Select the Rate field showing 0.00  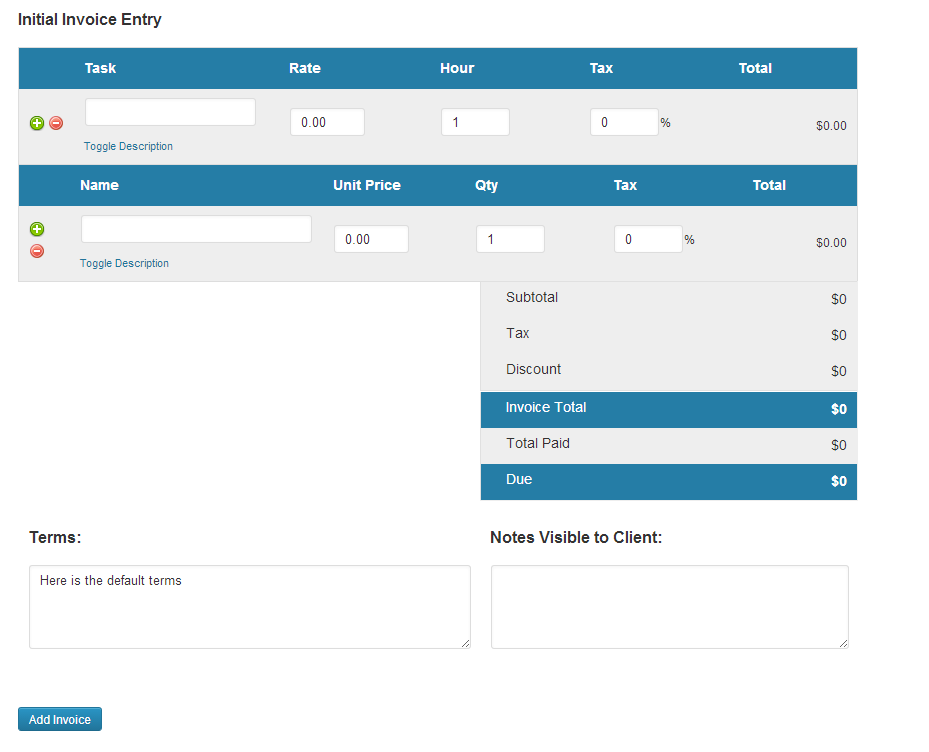coord(325,121)
